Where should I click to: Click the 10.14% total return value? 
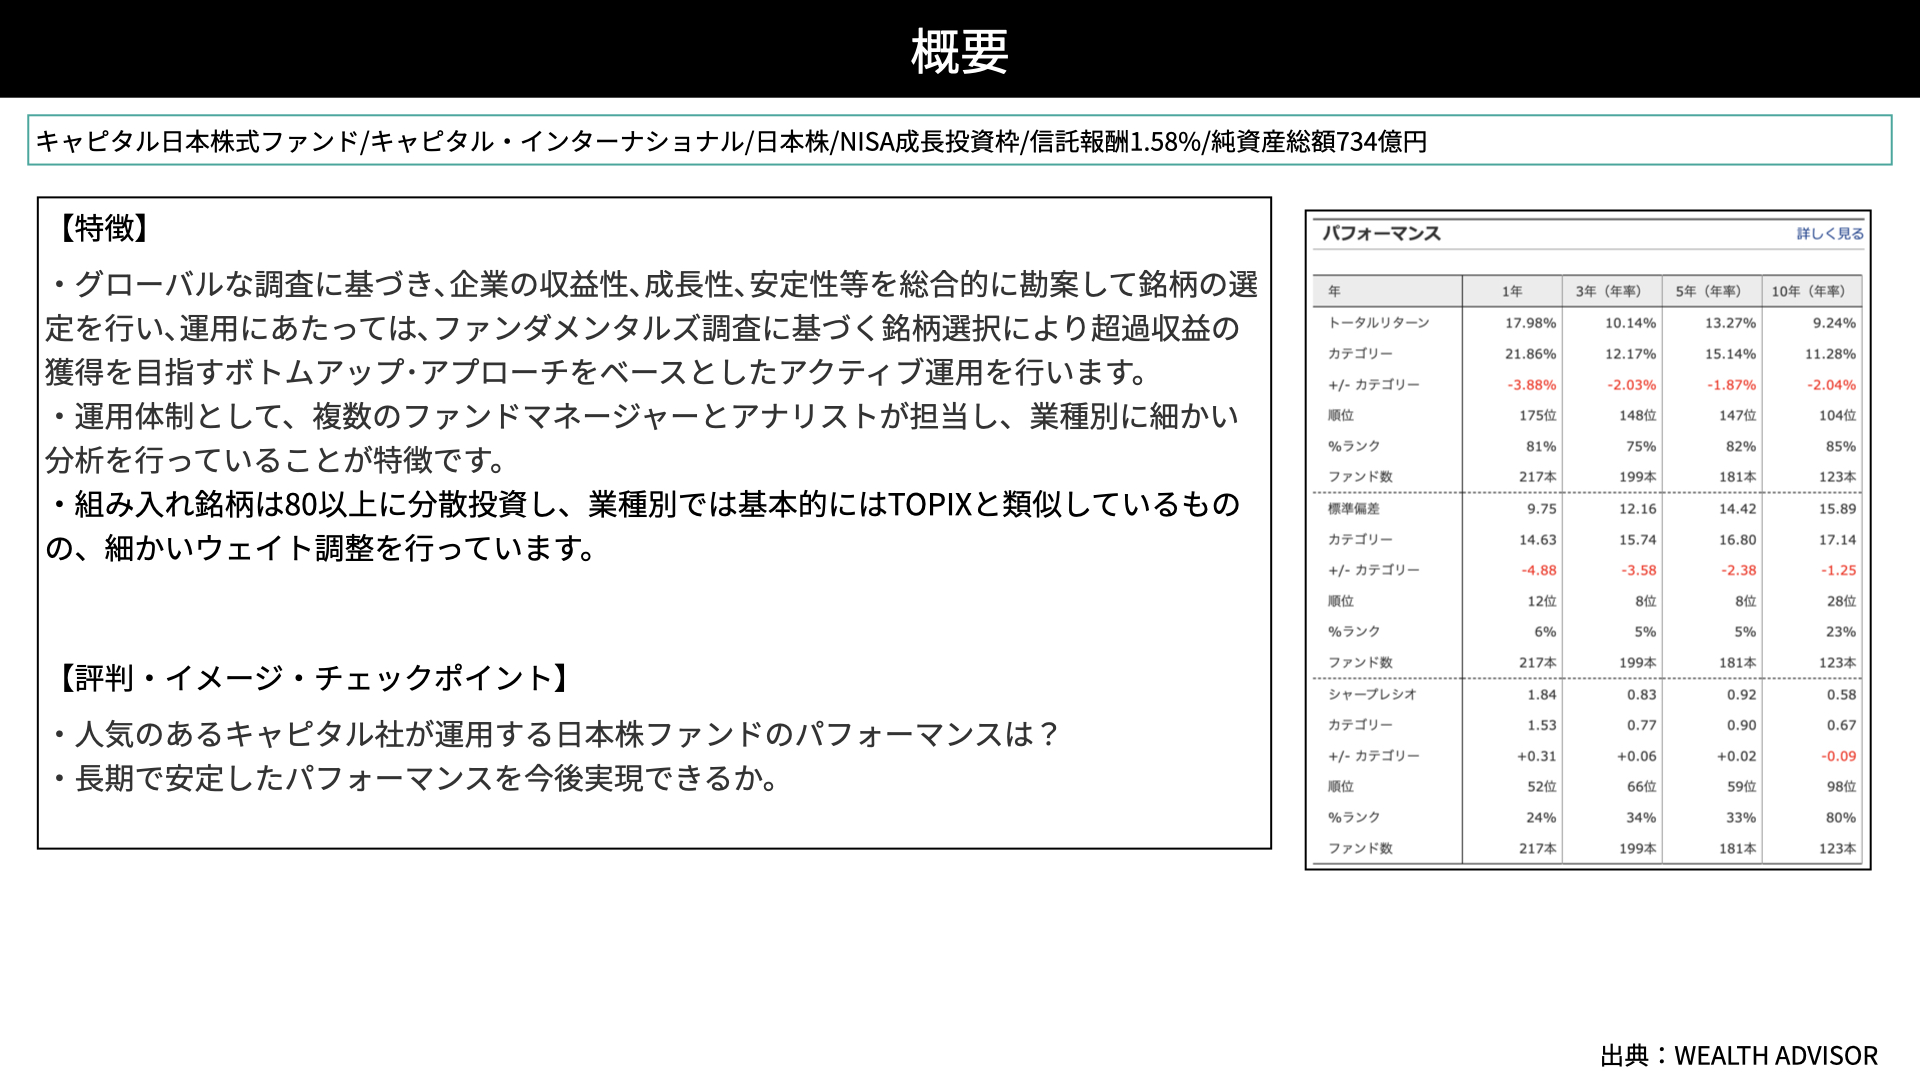coord(1631,323)
